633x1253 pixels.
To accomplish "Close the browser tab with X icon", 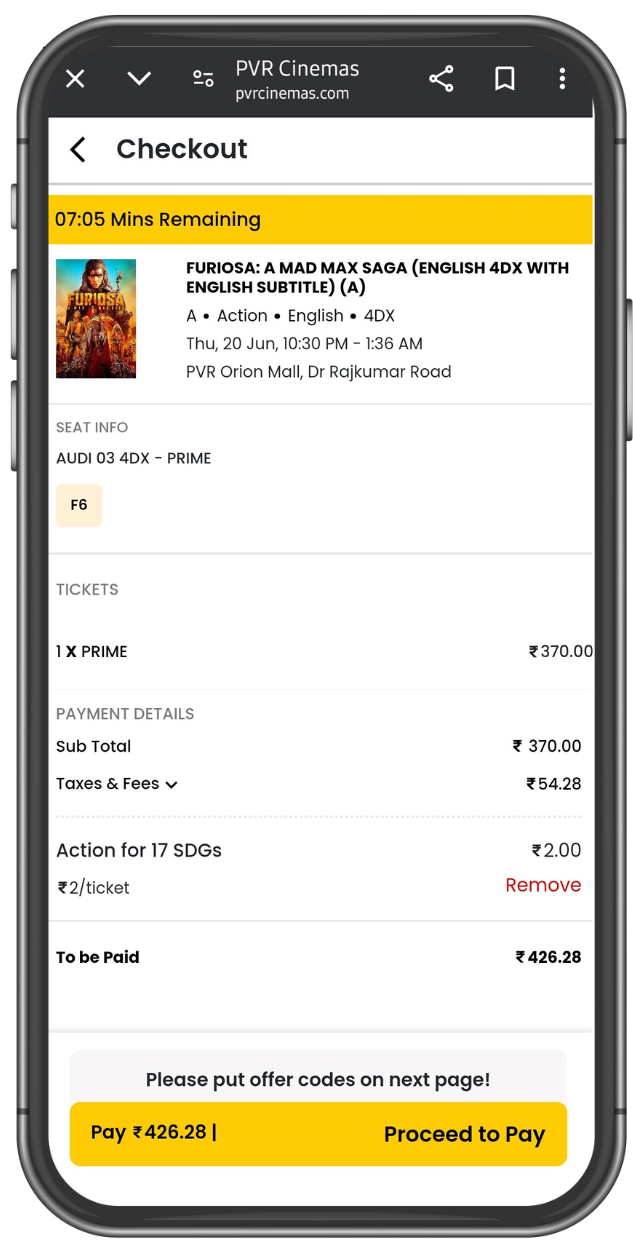I will point(75,79).
